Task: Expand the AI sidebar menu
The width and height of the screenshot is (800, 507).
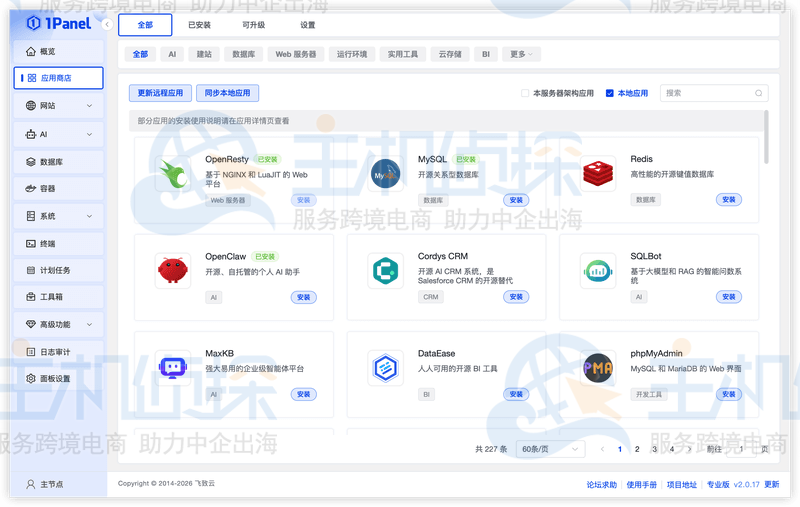Action: coord(58,134)
